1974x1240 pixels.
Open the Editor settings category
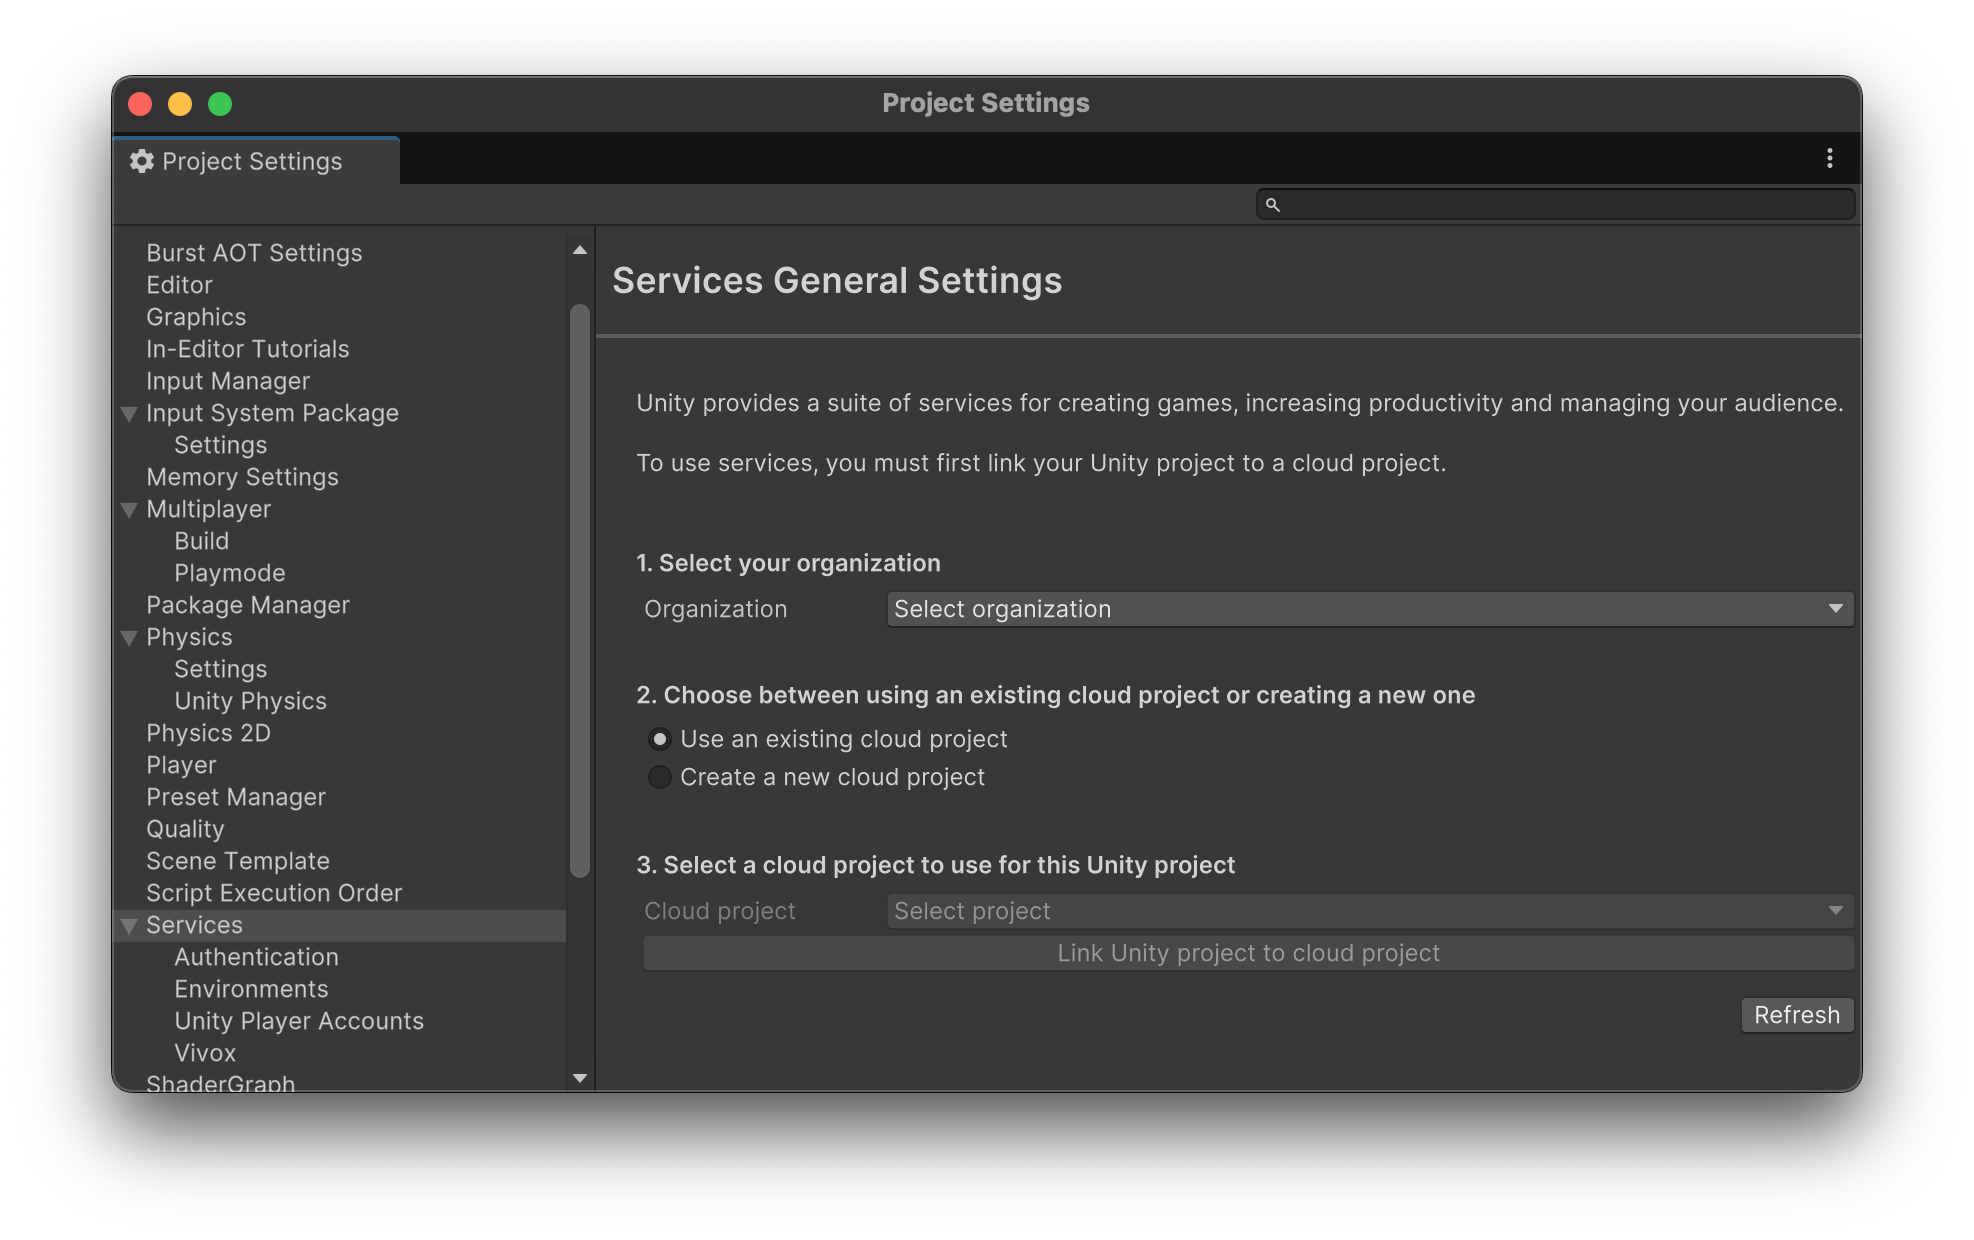click(x=179, y=285)
